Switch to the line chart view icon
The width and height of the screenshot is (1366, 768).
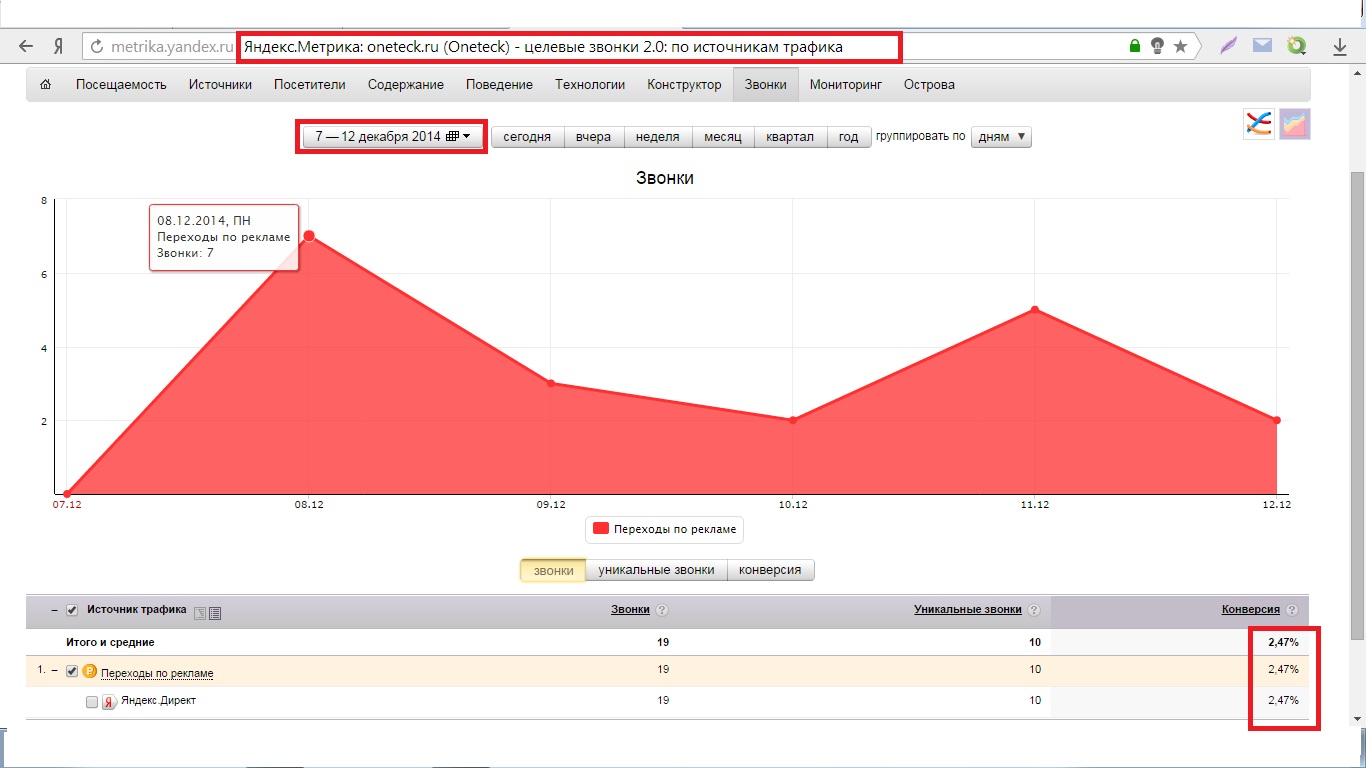[x=1259, y=124]
